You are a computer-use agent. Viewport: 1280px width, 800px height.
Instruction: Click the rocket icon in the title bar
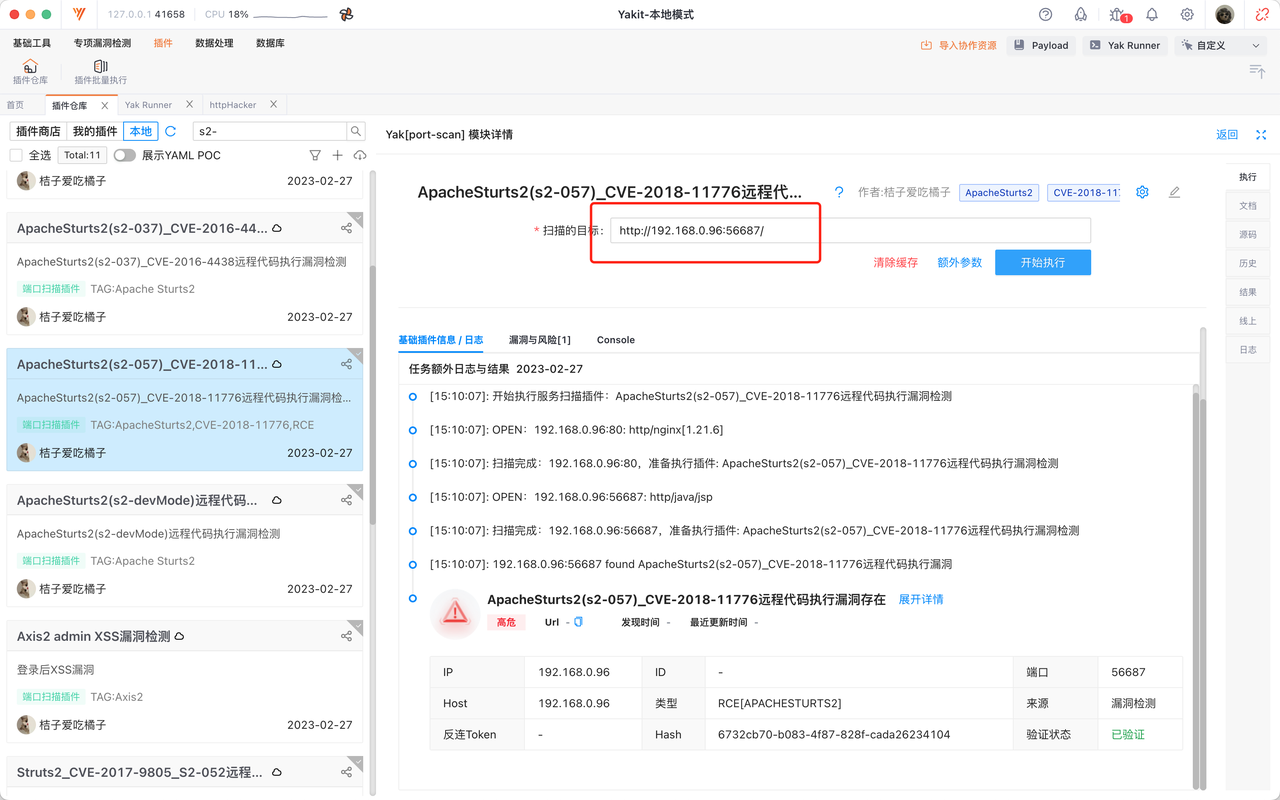coord(1081,15)
